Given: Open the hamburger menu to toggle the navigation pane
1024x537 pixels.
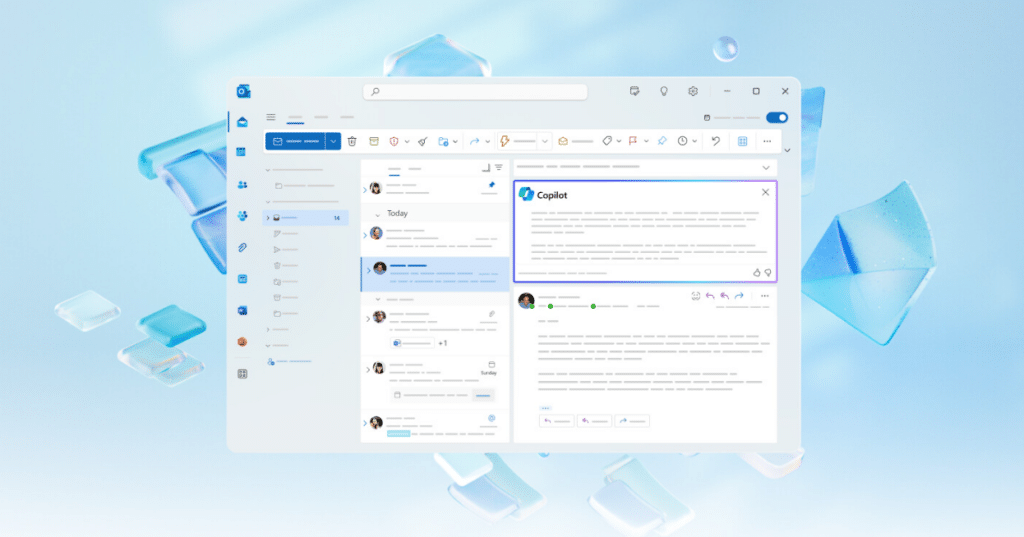Looking at the screenshot, I should [270, 117].
